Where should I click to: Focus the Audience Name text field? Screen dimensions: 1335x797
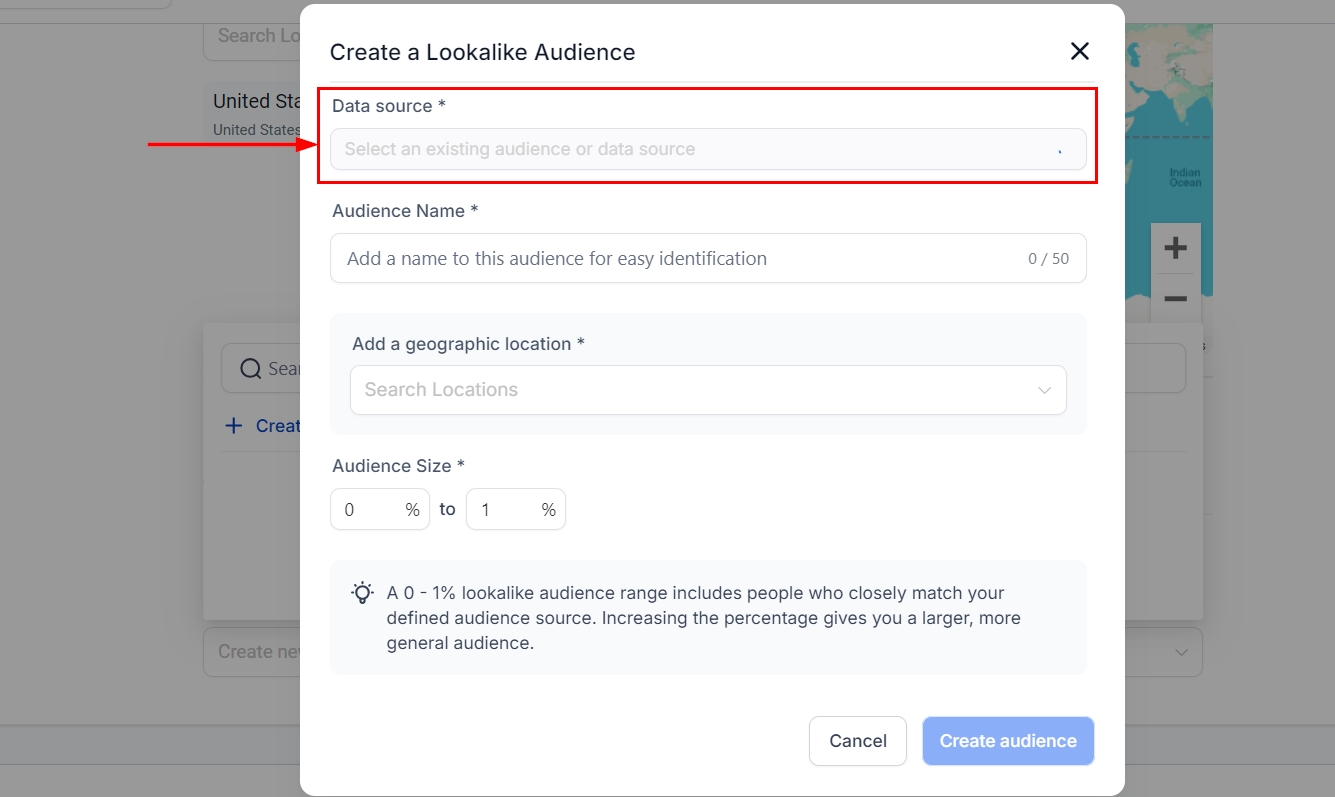[680, 259]
